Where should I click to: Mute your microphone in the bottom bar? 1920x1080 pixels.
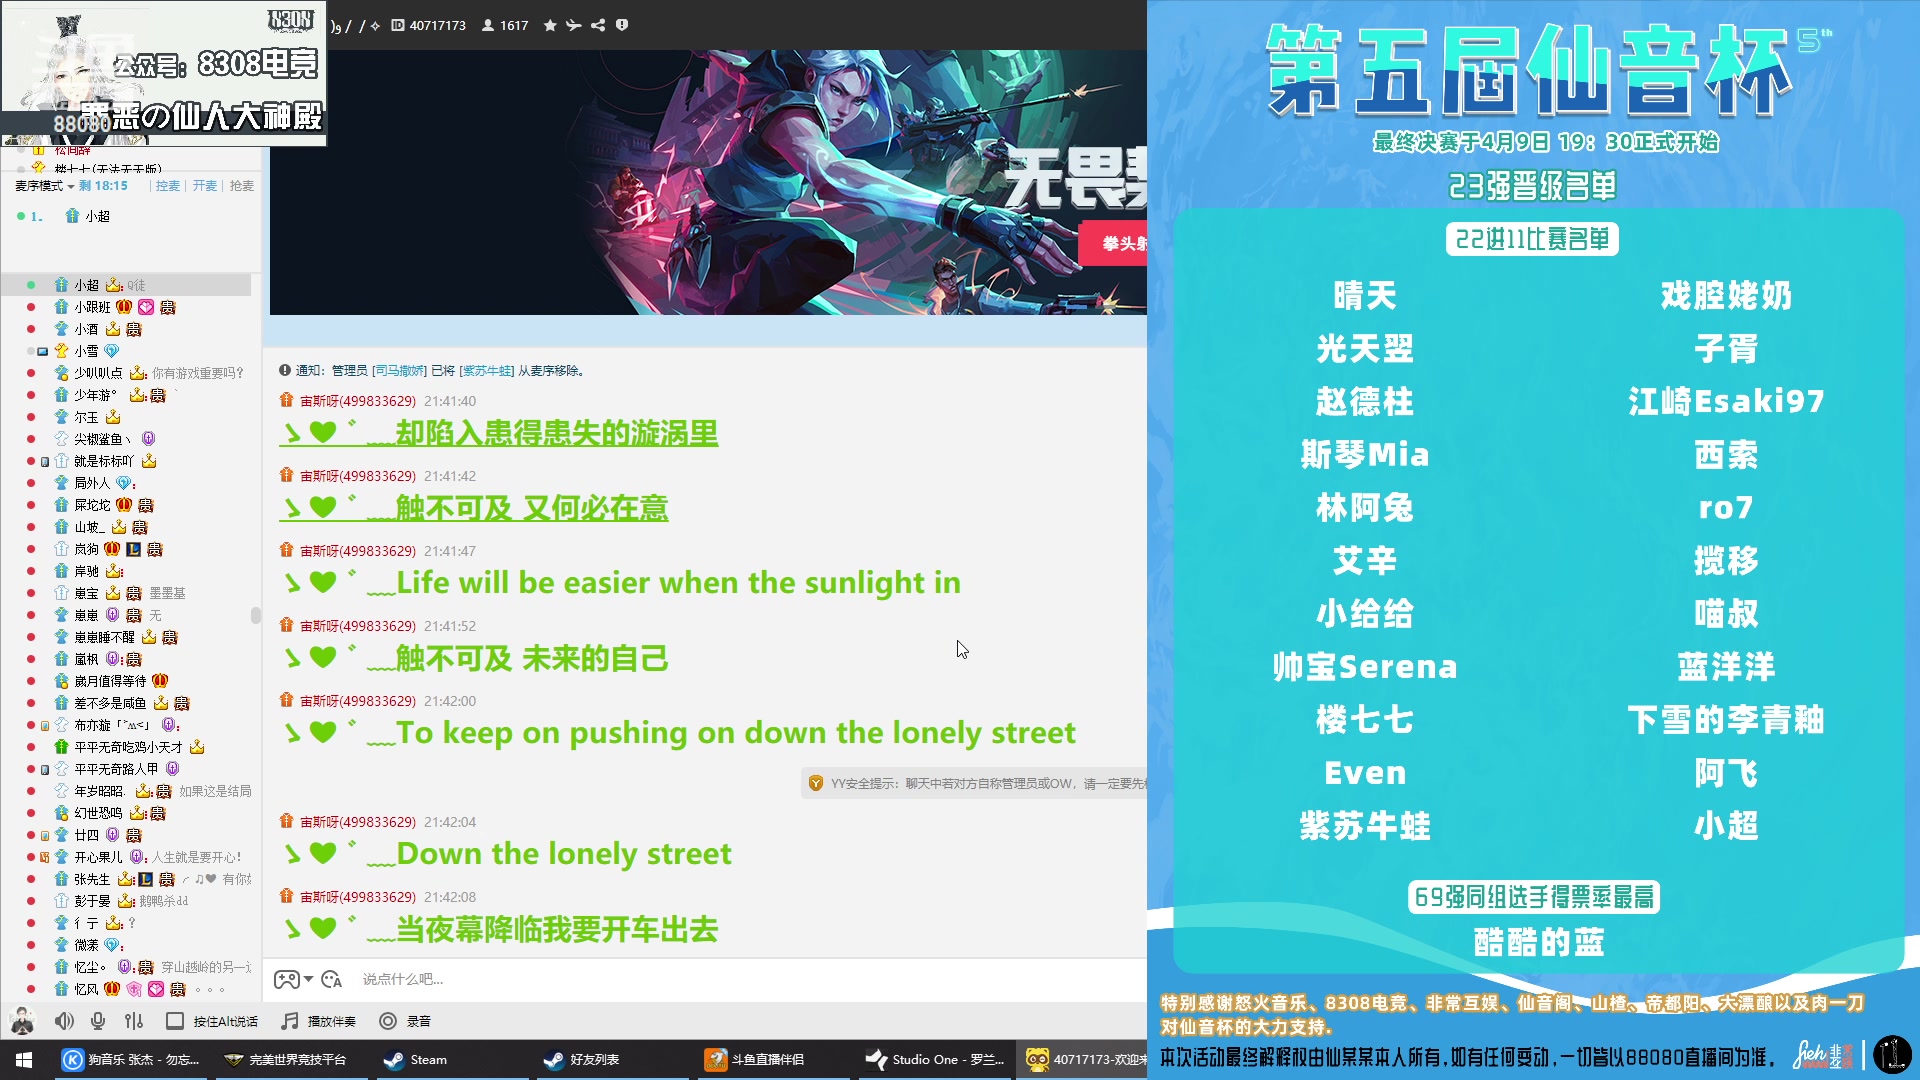coord(97,1021)
